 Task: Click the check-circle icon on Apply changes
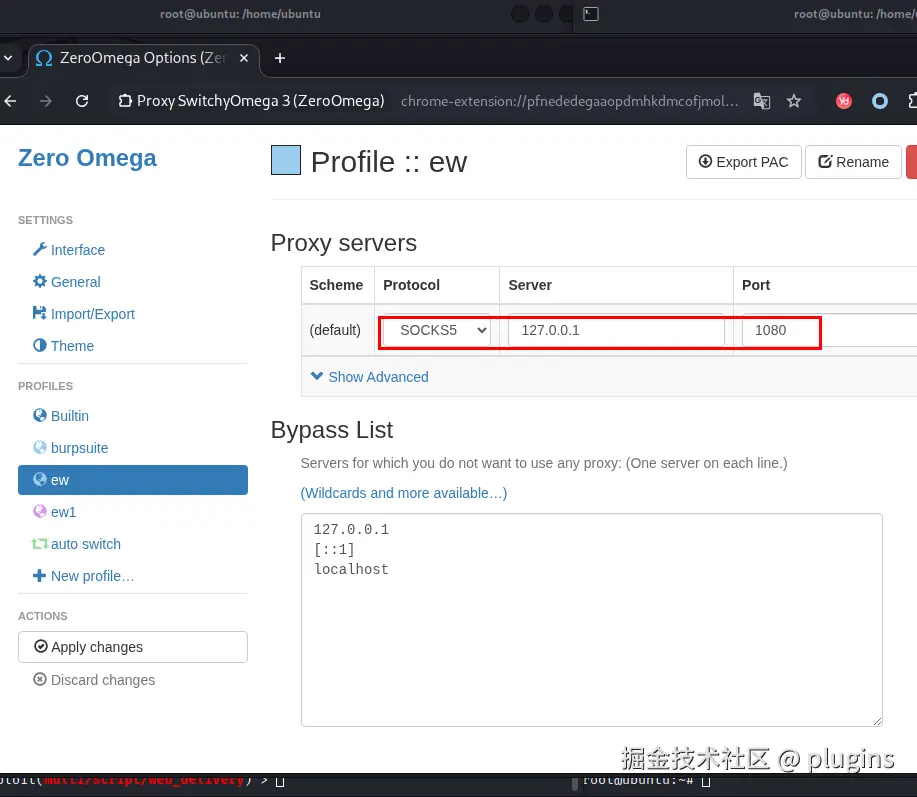pyautogui.click(x=41, y=646)
